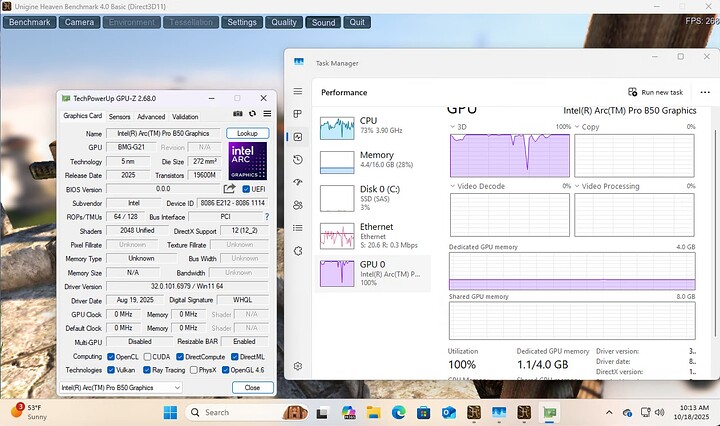
Task: Open Startup apps in Task Manager sidebar
Action: [298, 182]
